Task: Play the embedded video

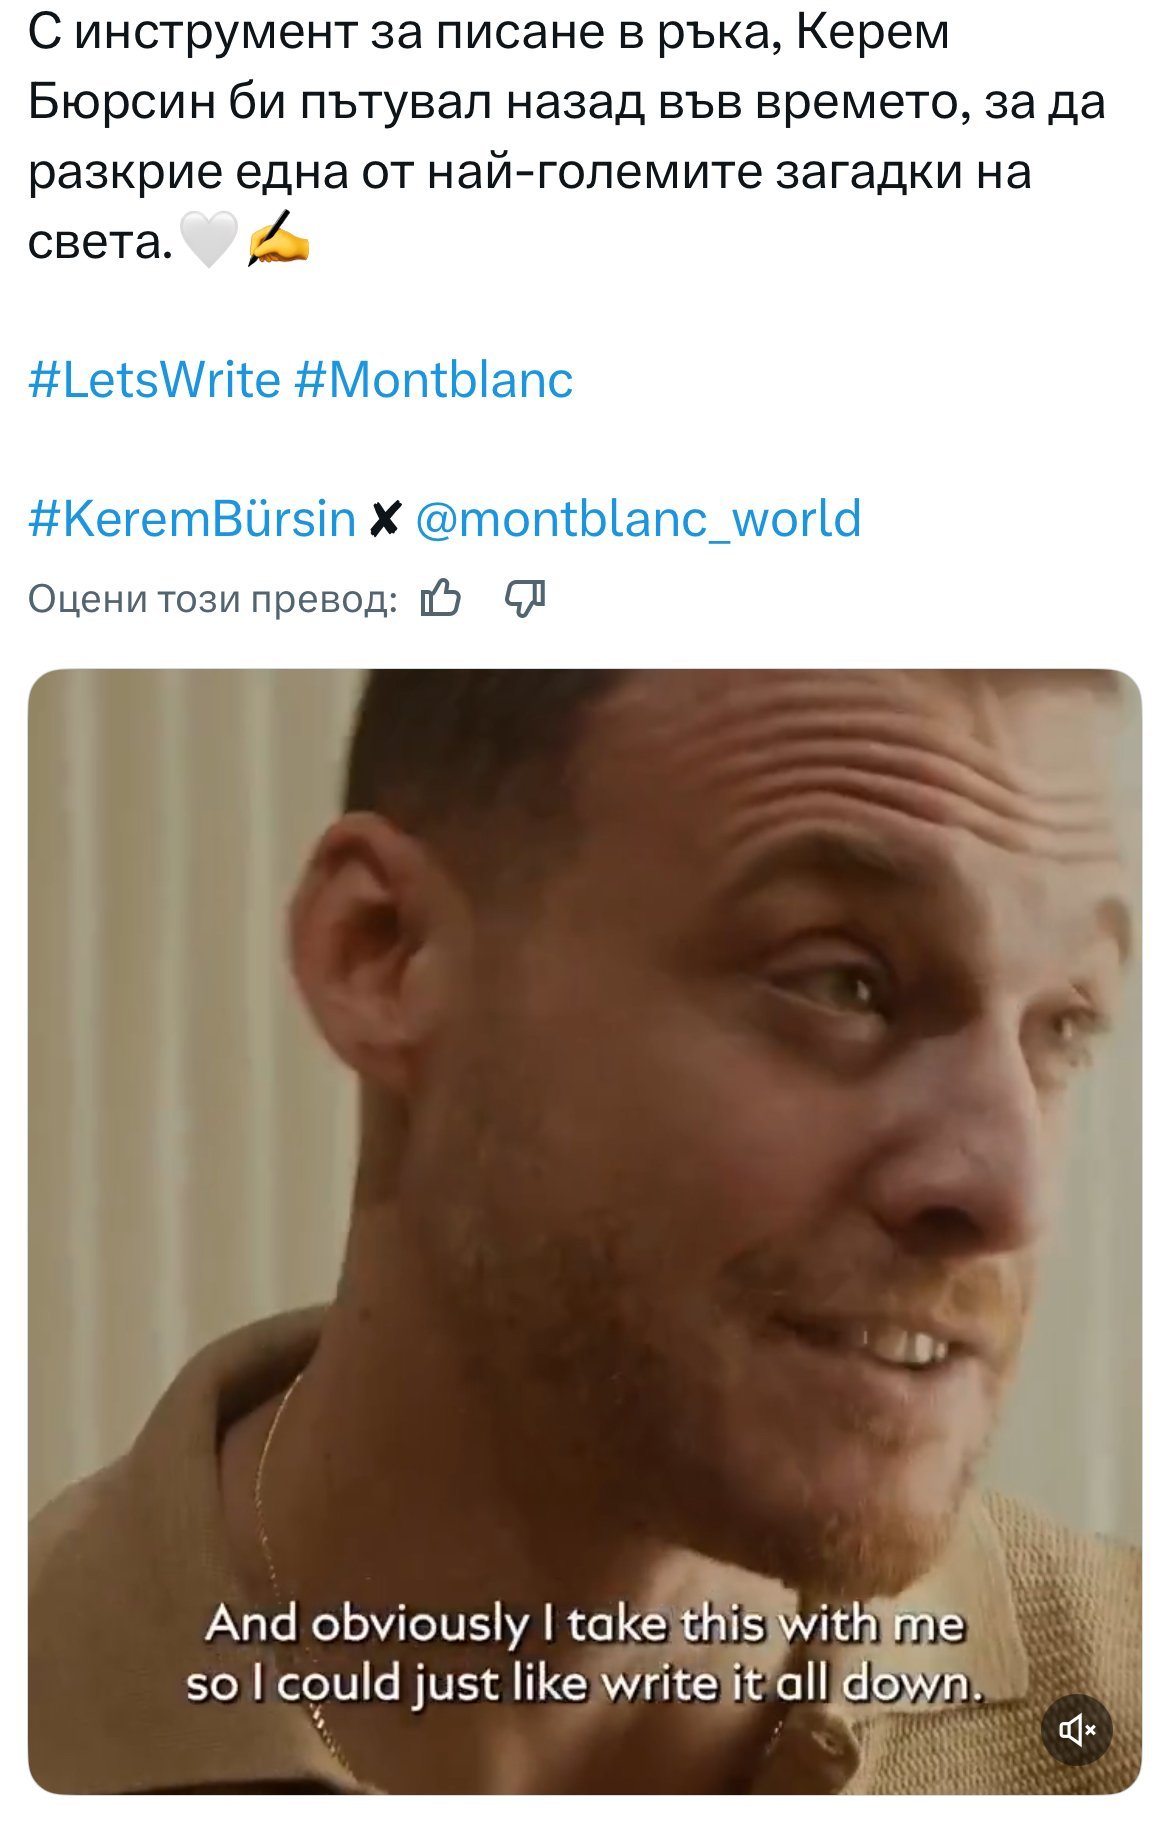Action: coord(585,1231)
